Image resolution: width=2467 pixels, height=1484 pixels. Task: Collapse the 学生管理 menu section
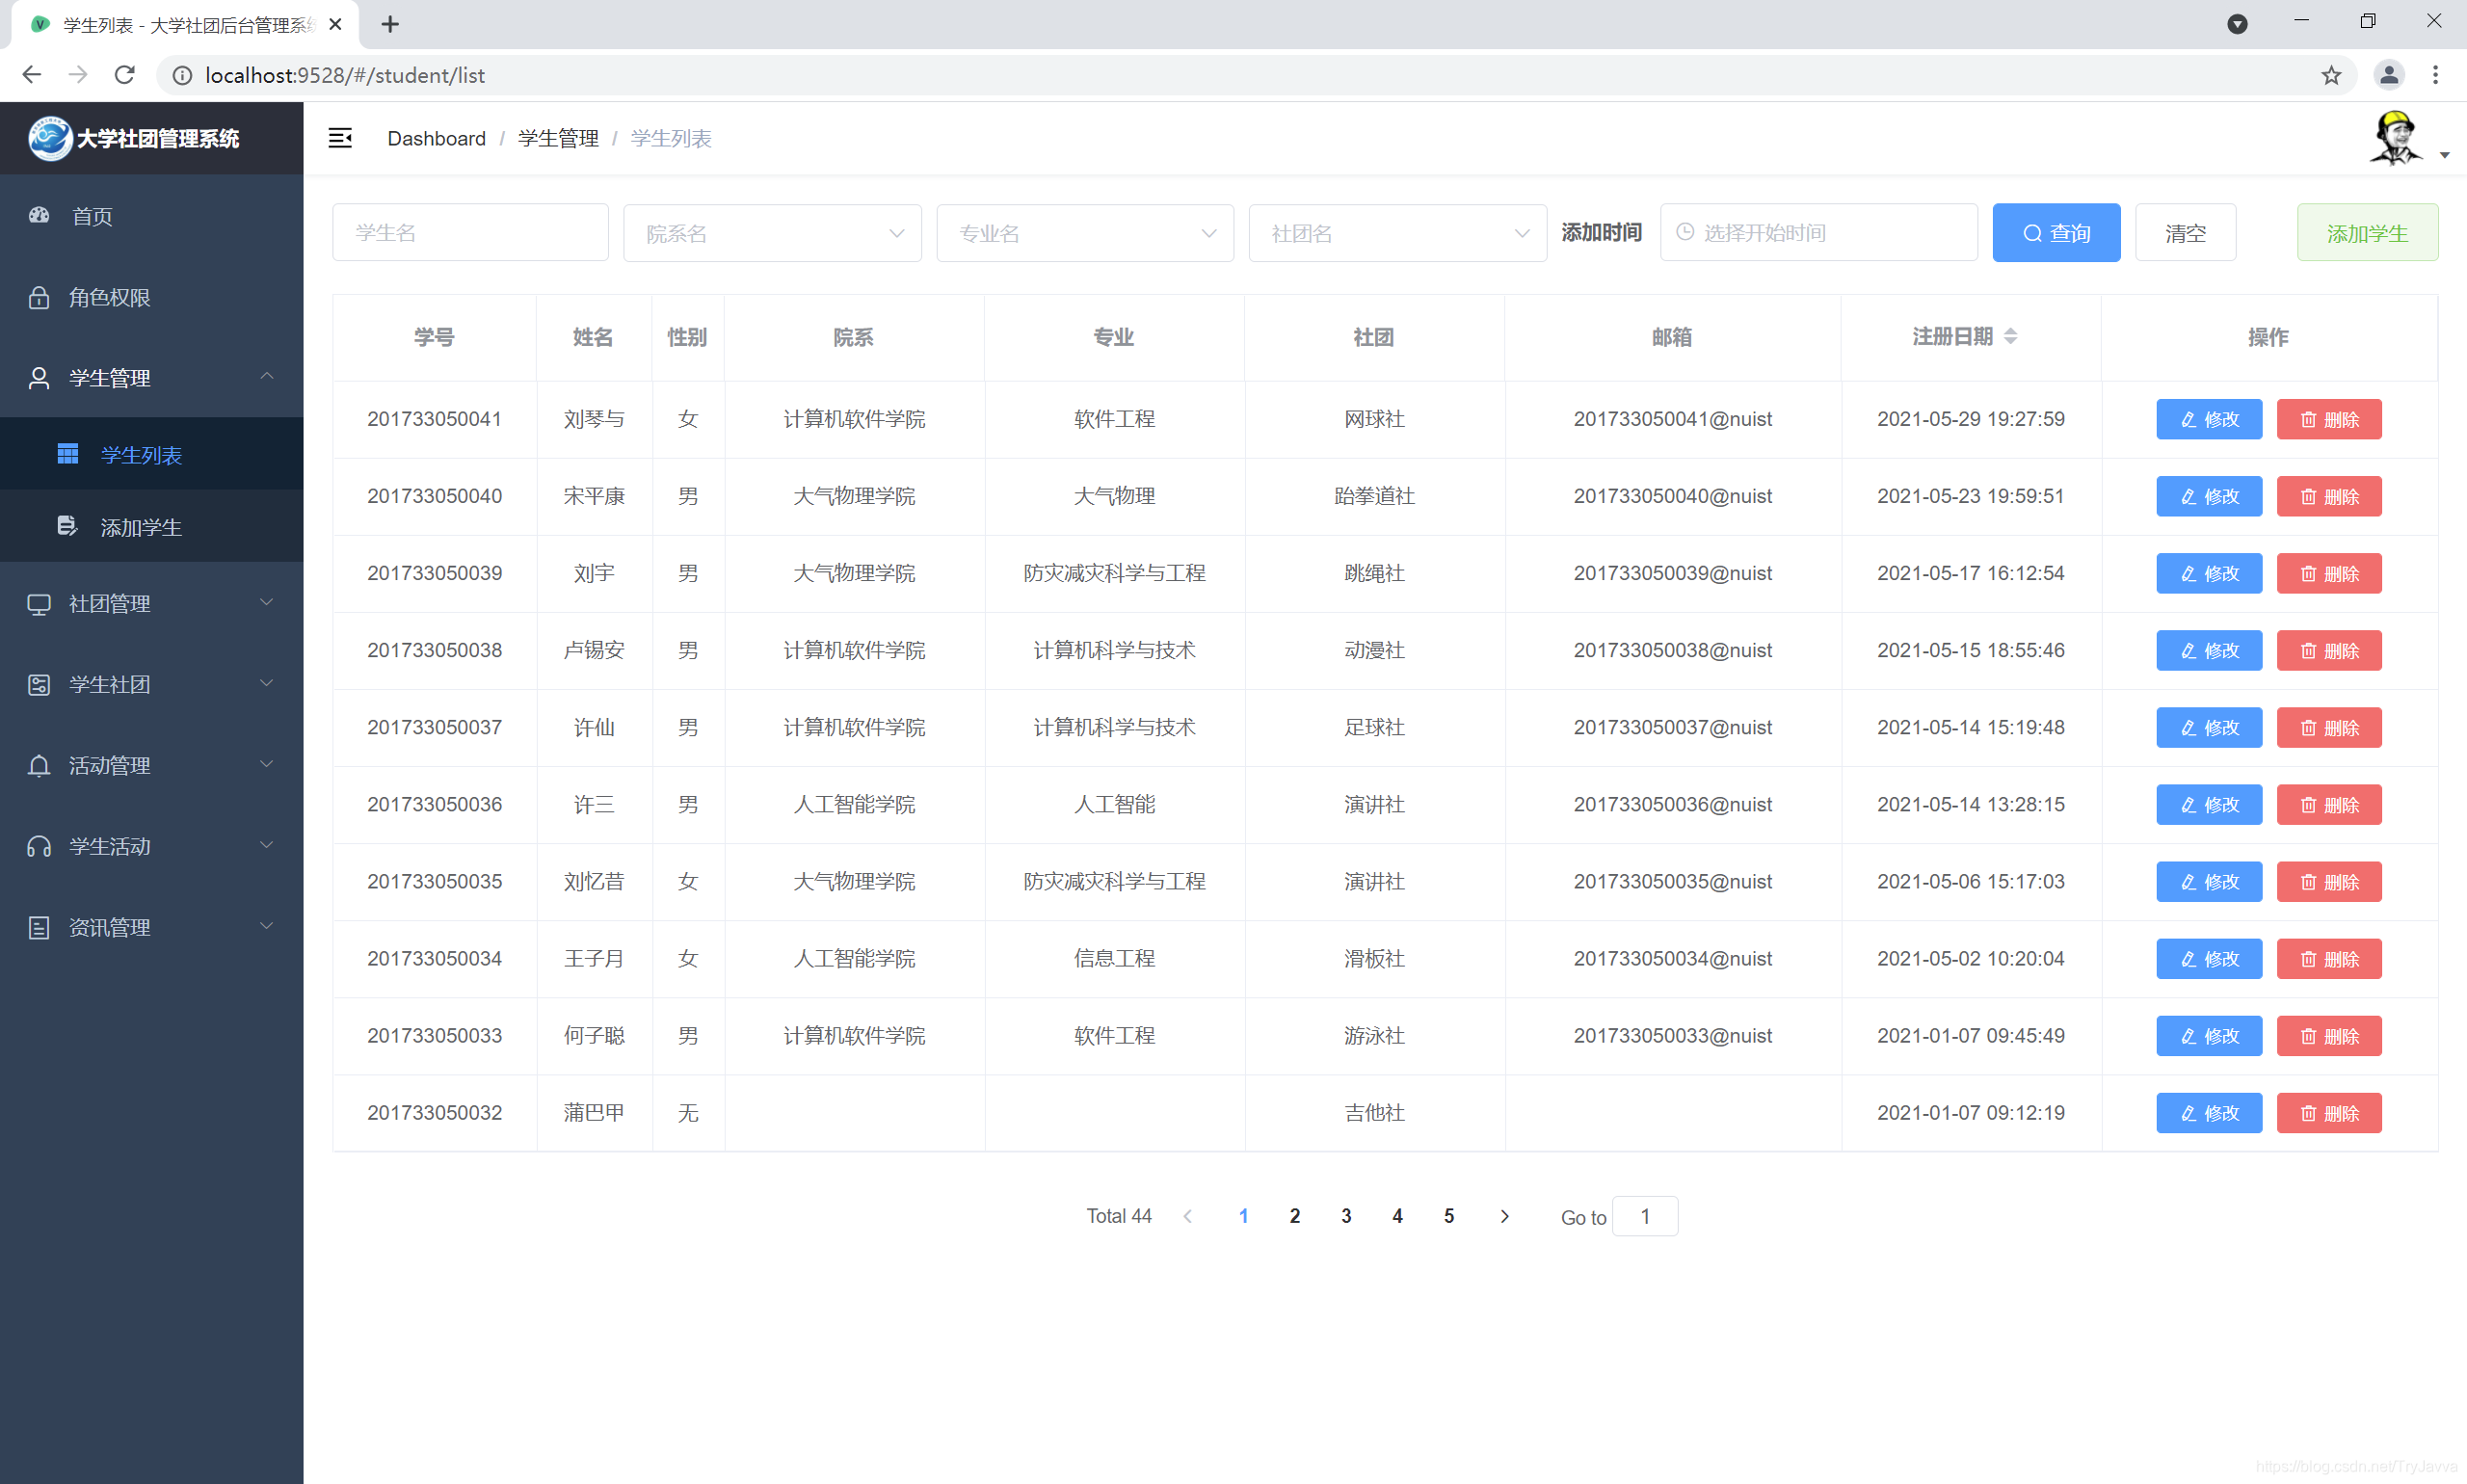point(150,377)
